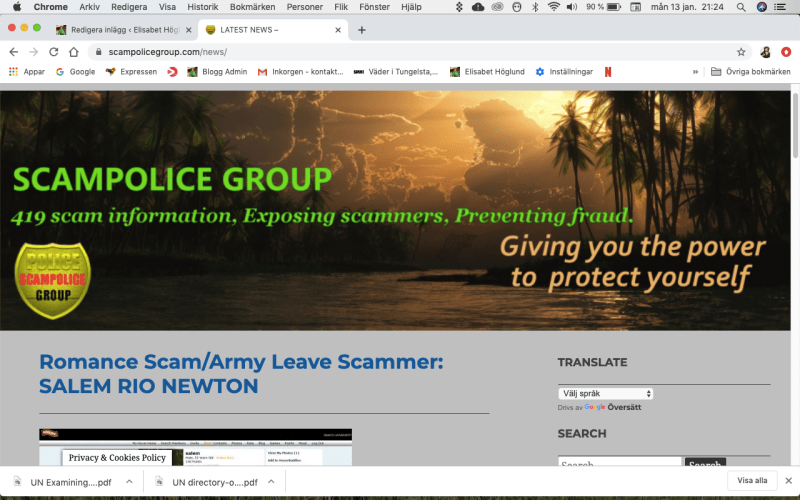The width and height of the screenshot is (800, 500).
Task: Open the Visa menu
Action: tap(167, 7)
